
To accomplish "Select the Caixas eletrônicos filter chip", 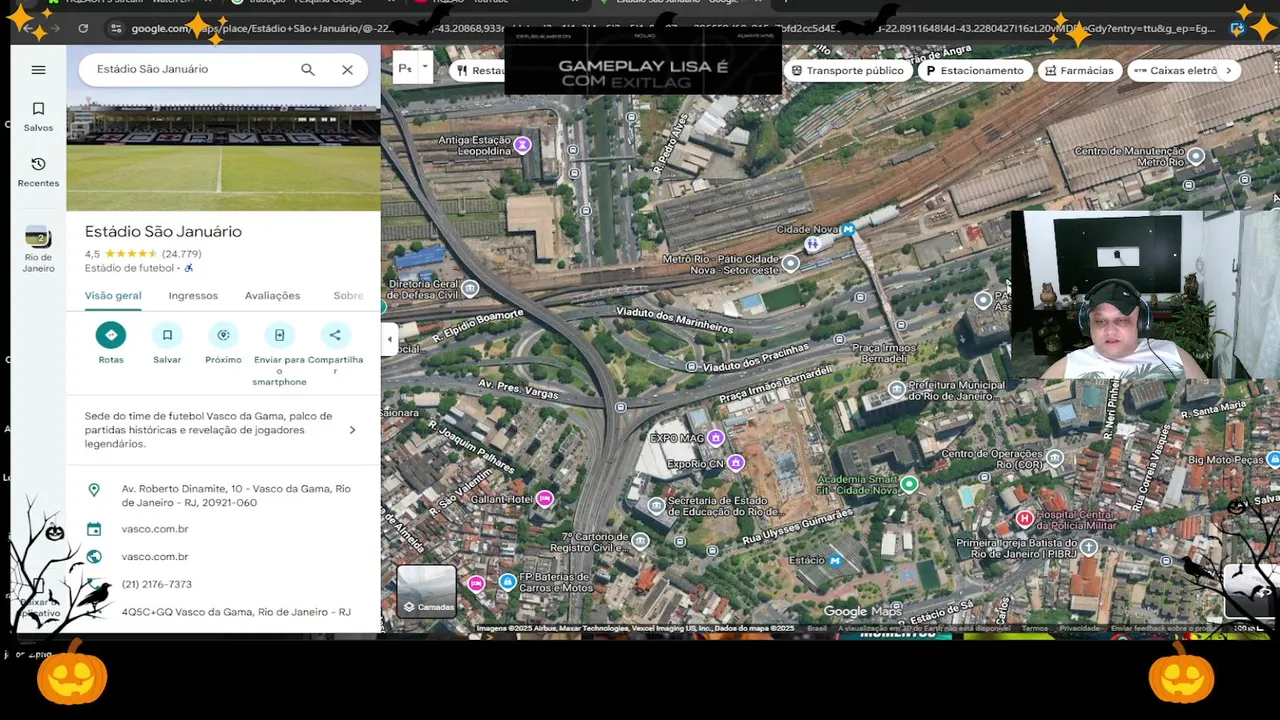I will [x=1175, y=70].
